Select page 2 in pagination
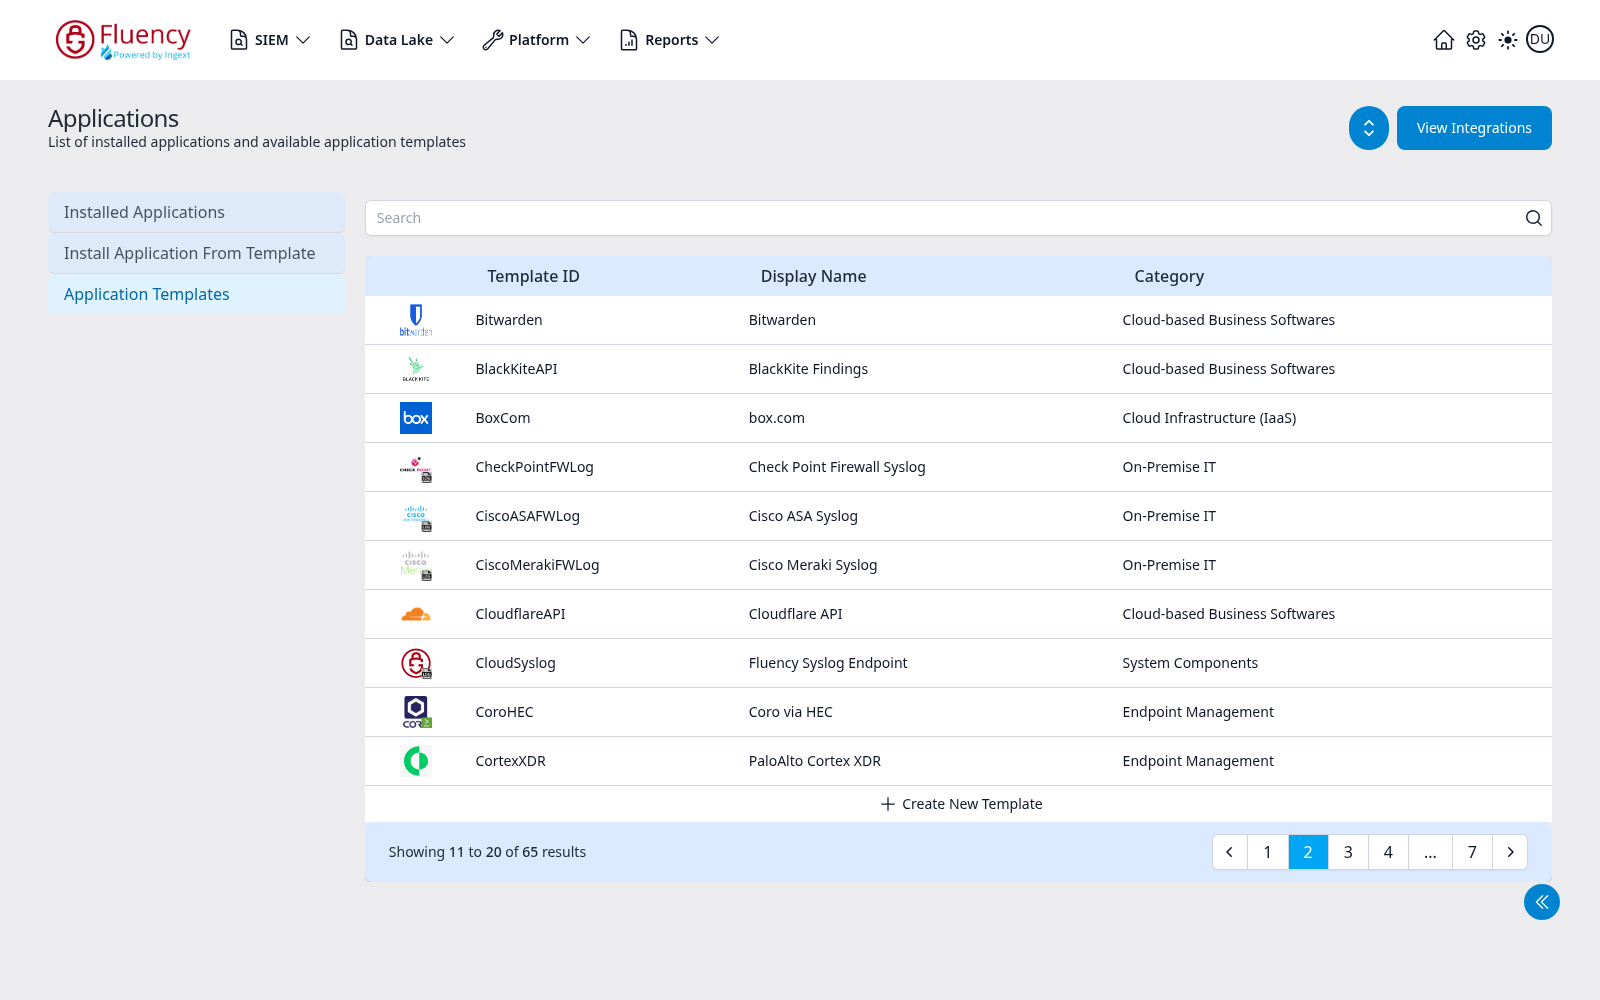 1308,852
